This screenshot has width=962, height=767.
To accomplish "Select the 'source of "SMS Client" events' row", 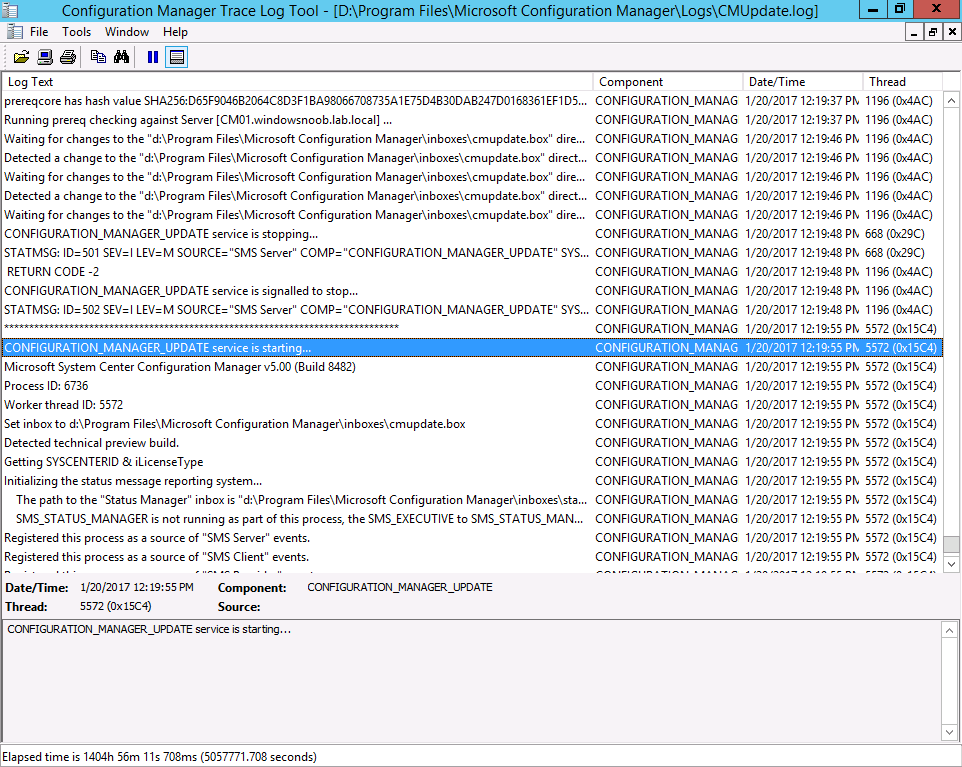I will (472, 557).
